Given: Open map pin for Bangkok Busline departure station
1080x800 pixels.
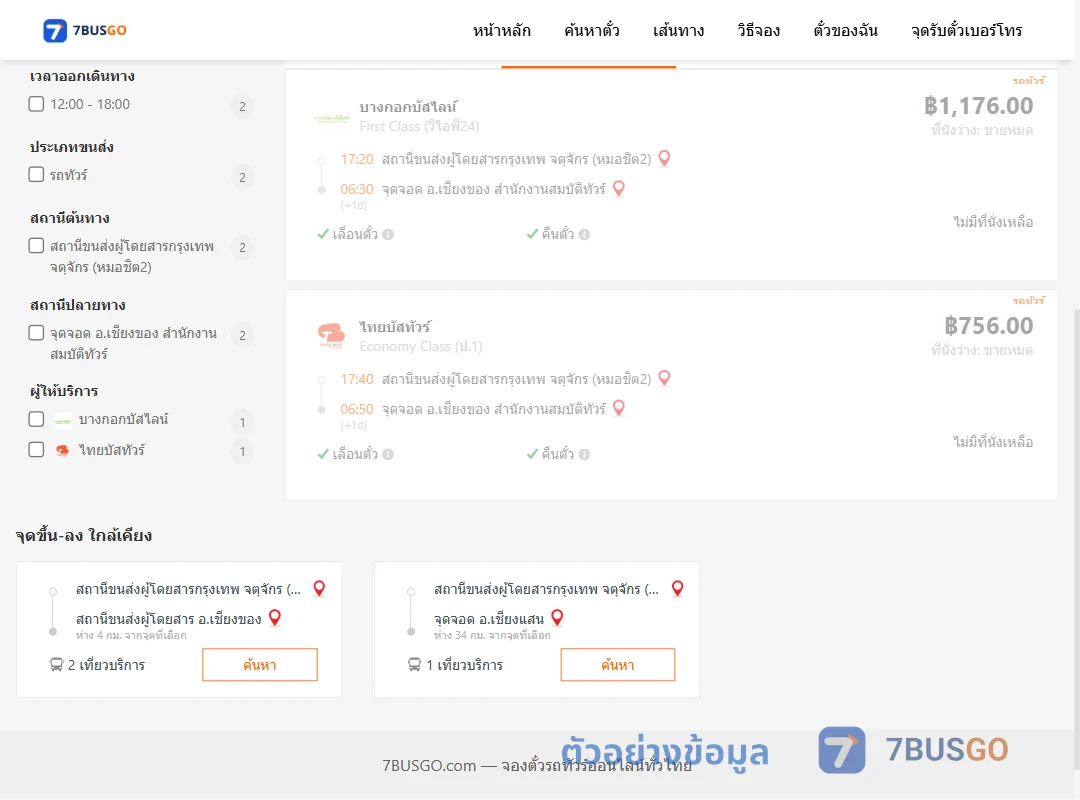Looking at the screenshot, I should point(665,158).
